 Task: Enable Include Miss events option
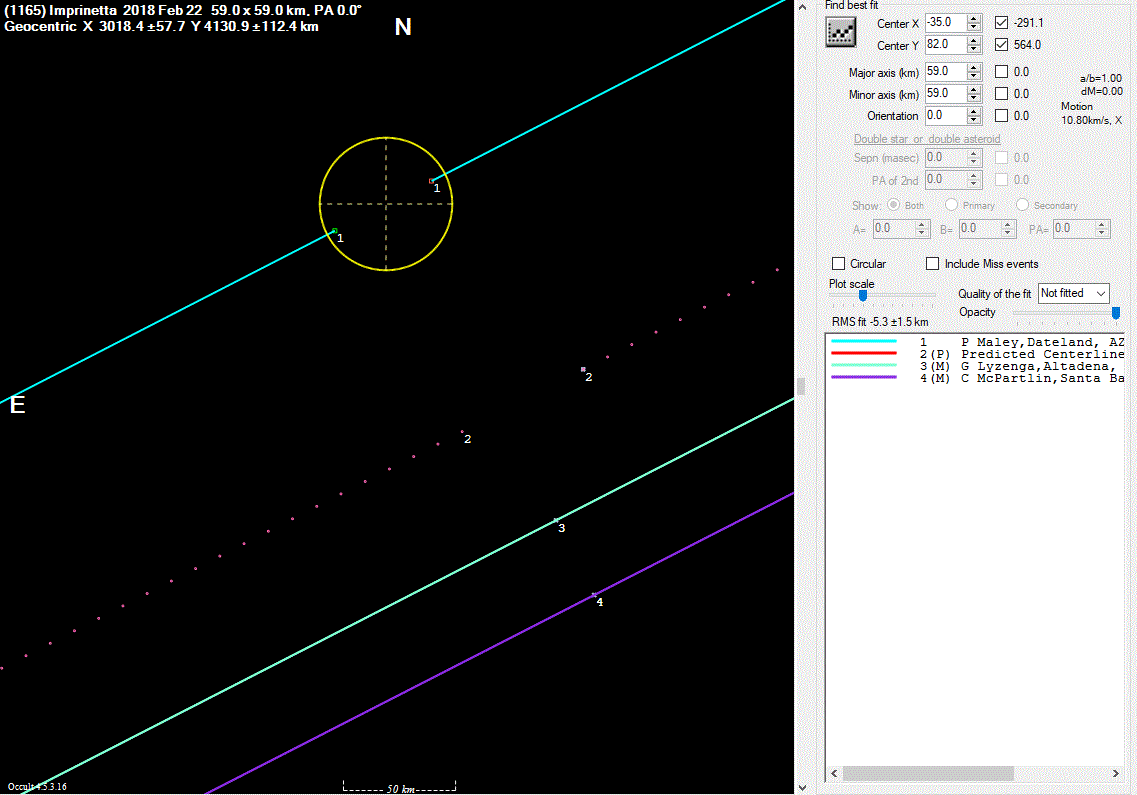tap(933, 264)
